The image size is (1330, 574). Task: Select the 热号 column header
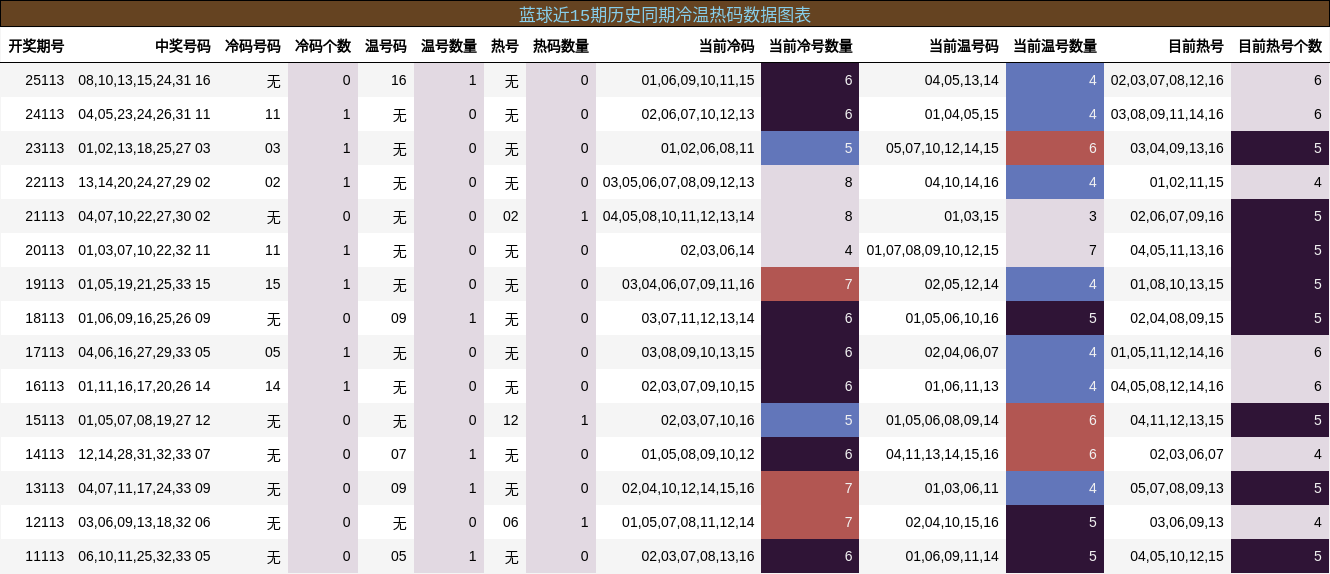[x=505, y=46]
